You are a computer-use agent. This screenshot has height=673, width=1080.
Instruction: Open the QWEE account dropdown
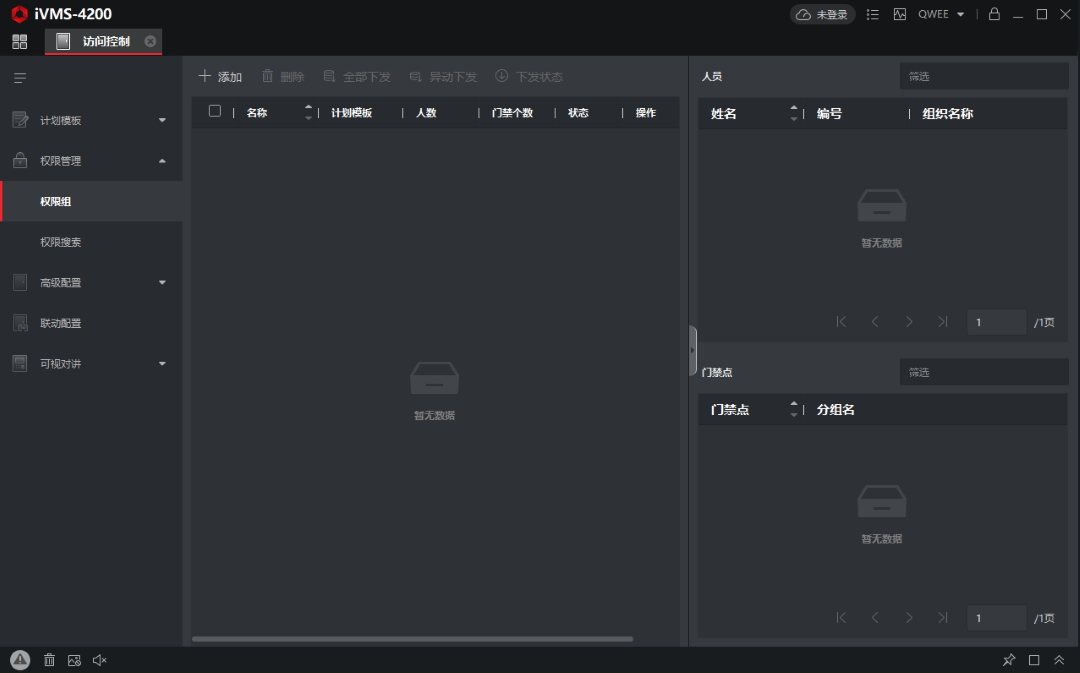(938, 14)
